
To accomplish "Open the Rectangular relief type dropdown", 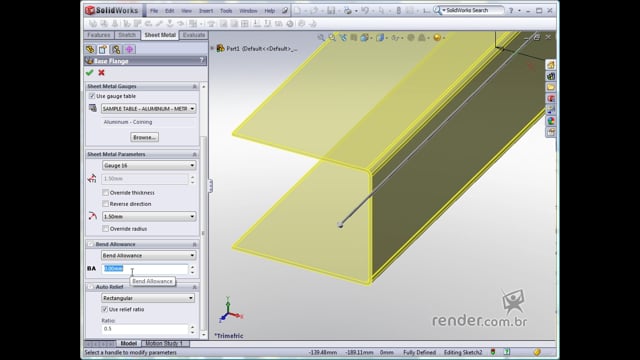I will pyautogui.click(x=148, y=298).
